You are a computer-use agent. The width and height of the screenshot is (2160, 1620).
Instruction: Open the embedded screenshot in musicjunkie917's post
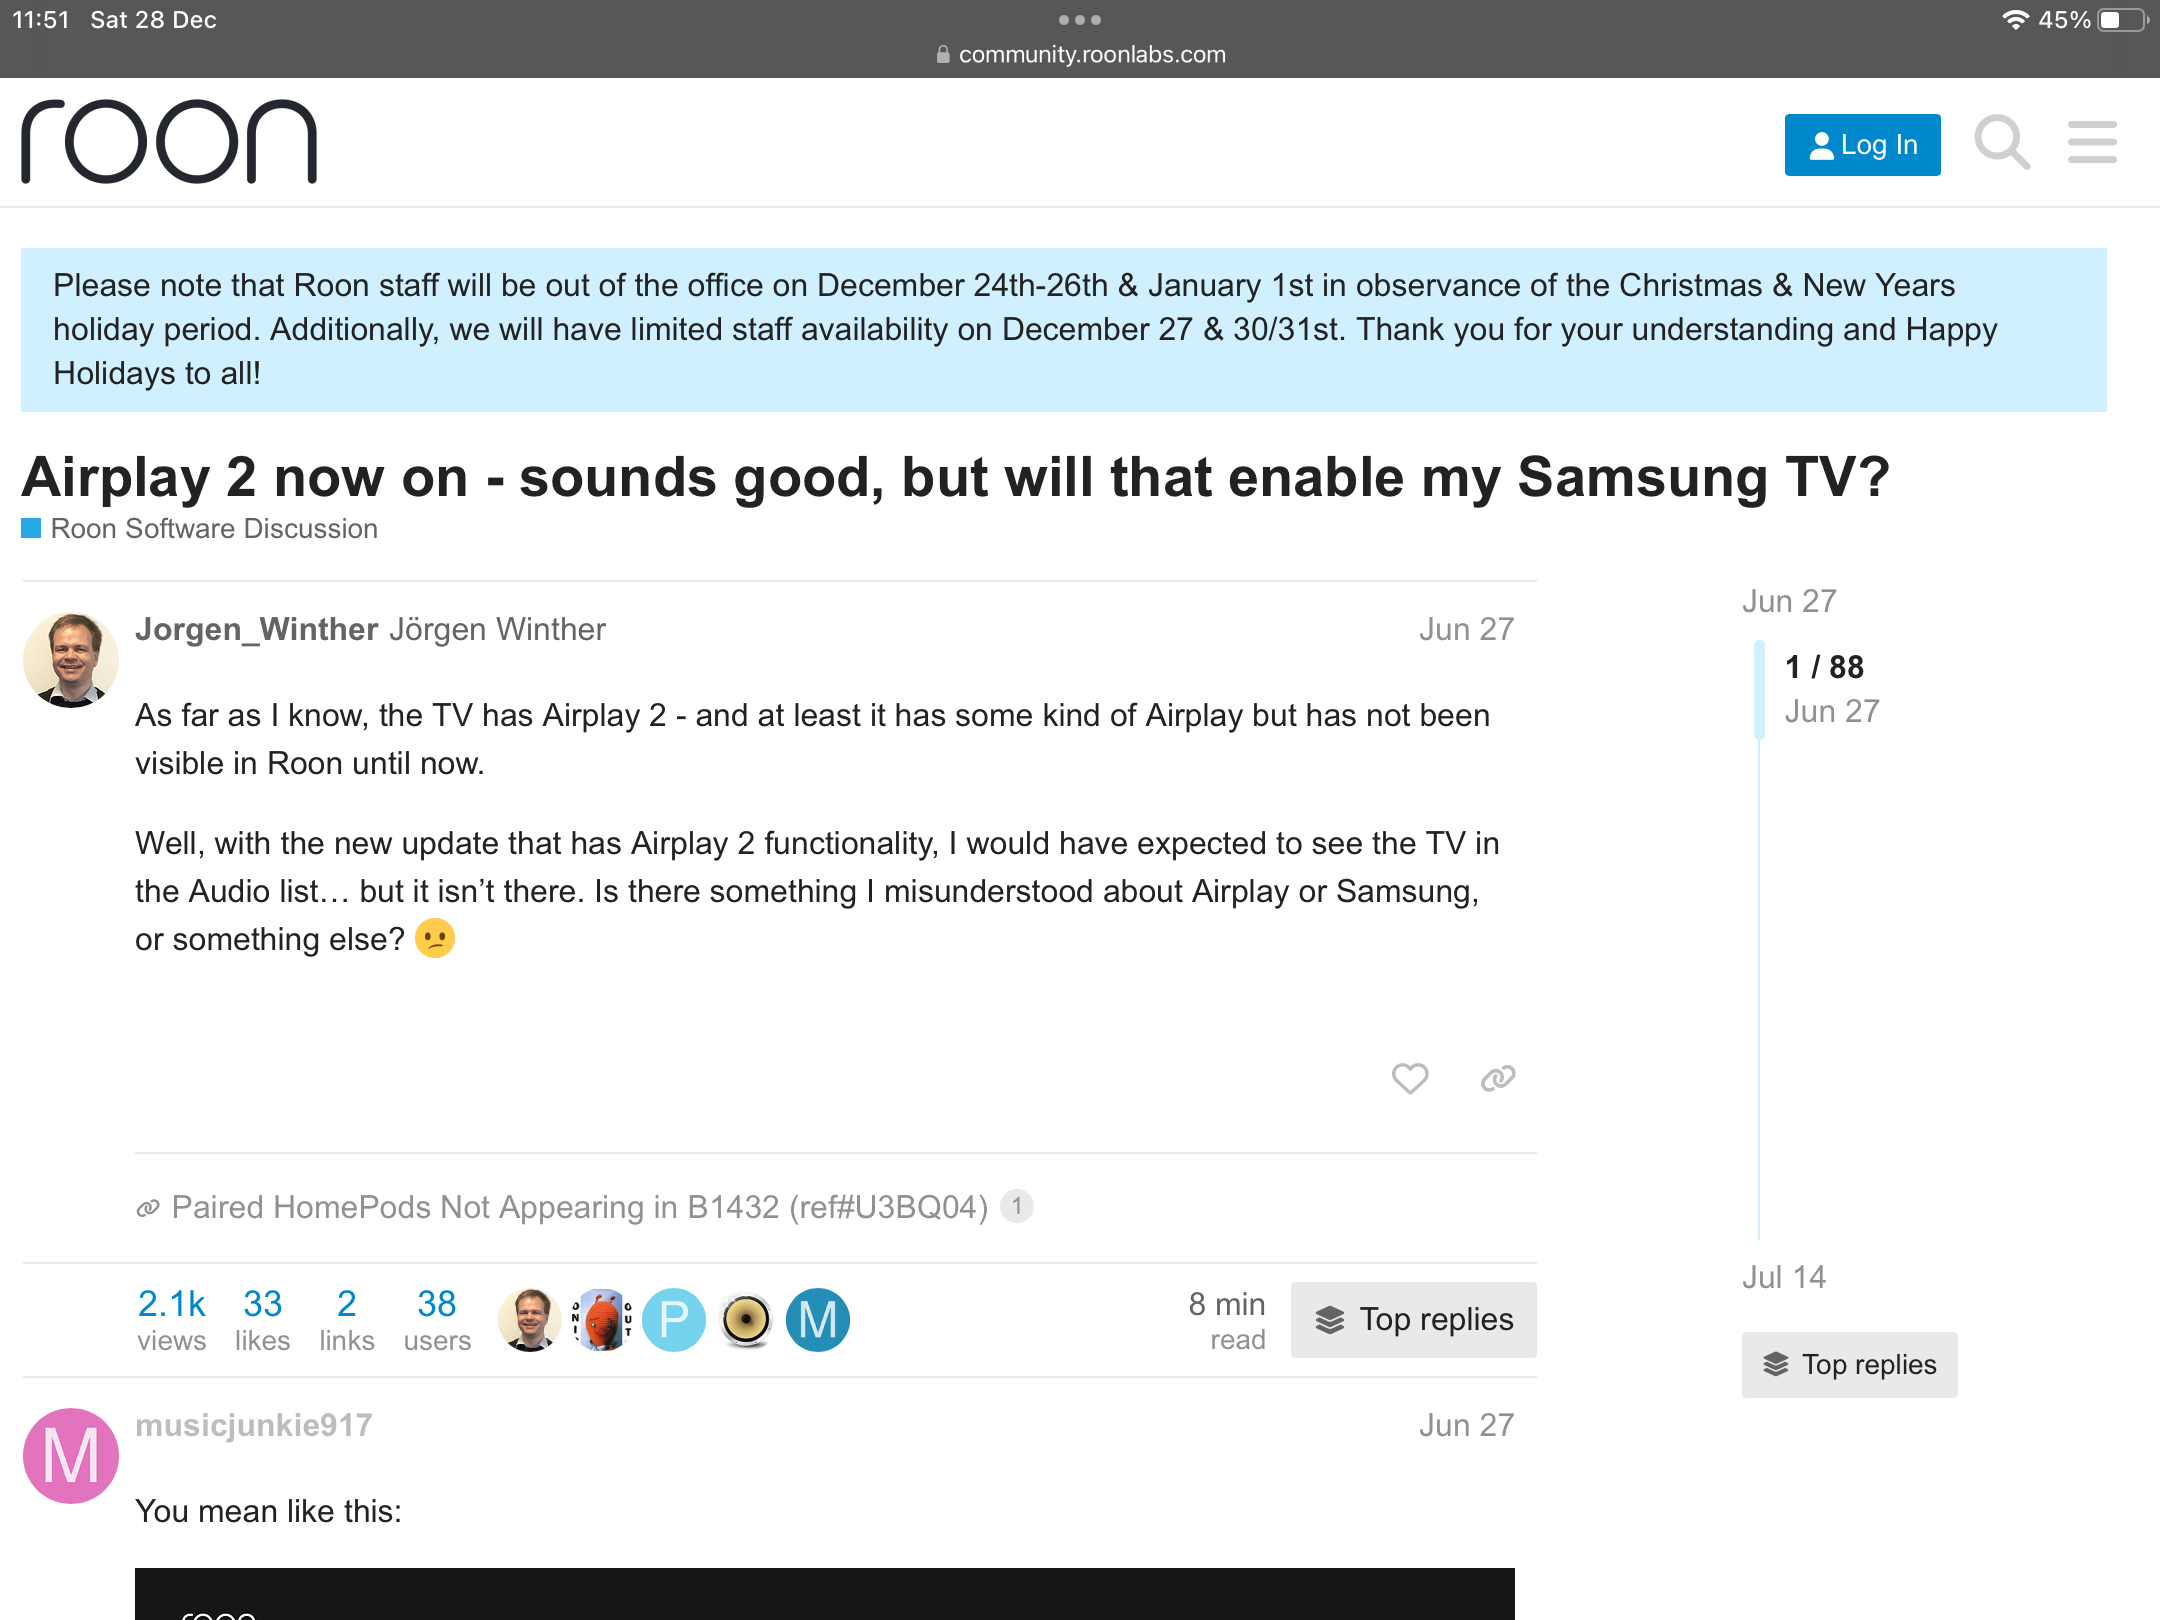tap(825, 1594)
